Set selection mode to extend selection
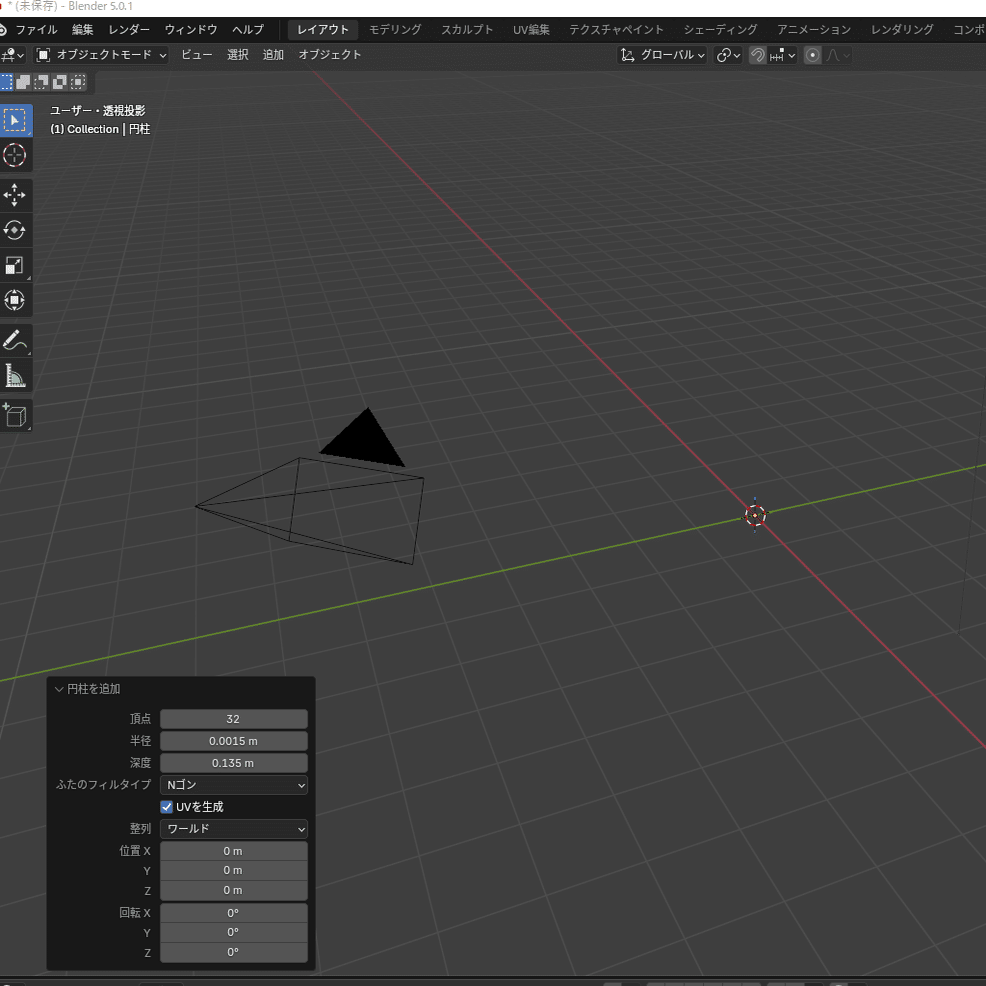 coord(23,82)
